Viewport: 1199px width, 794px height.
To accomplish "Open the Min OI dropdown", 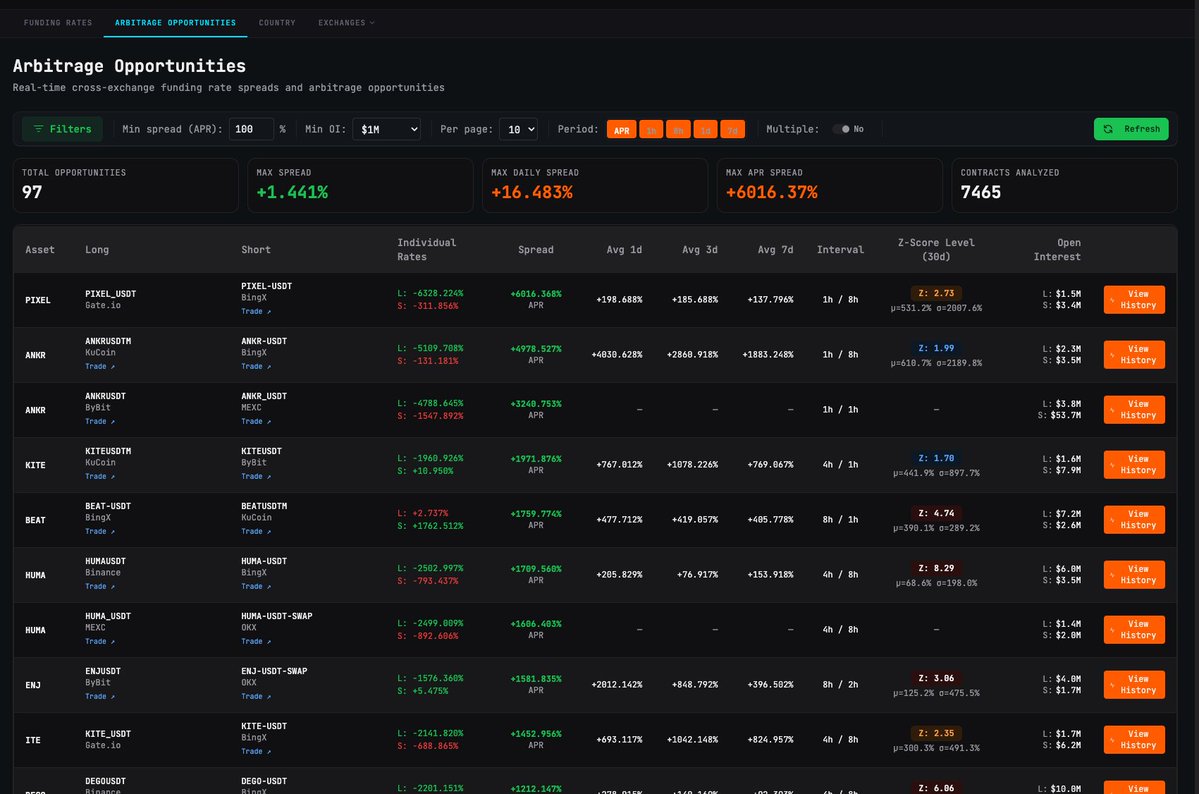I will pos(387,129).
